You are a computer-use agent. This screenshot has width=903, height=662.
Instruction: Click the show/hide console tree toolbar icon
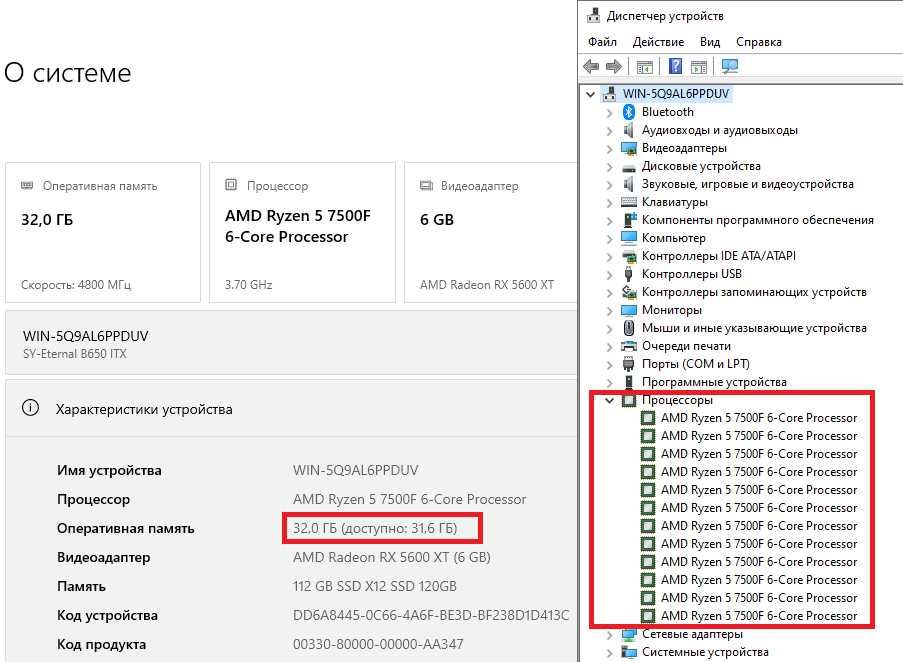(644, 67)
